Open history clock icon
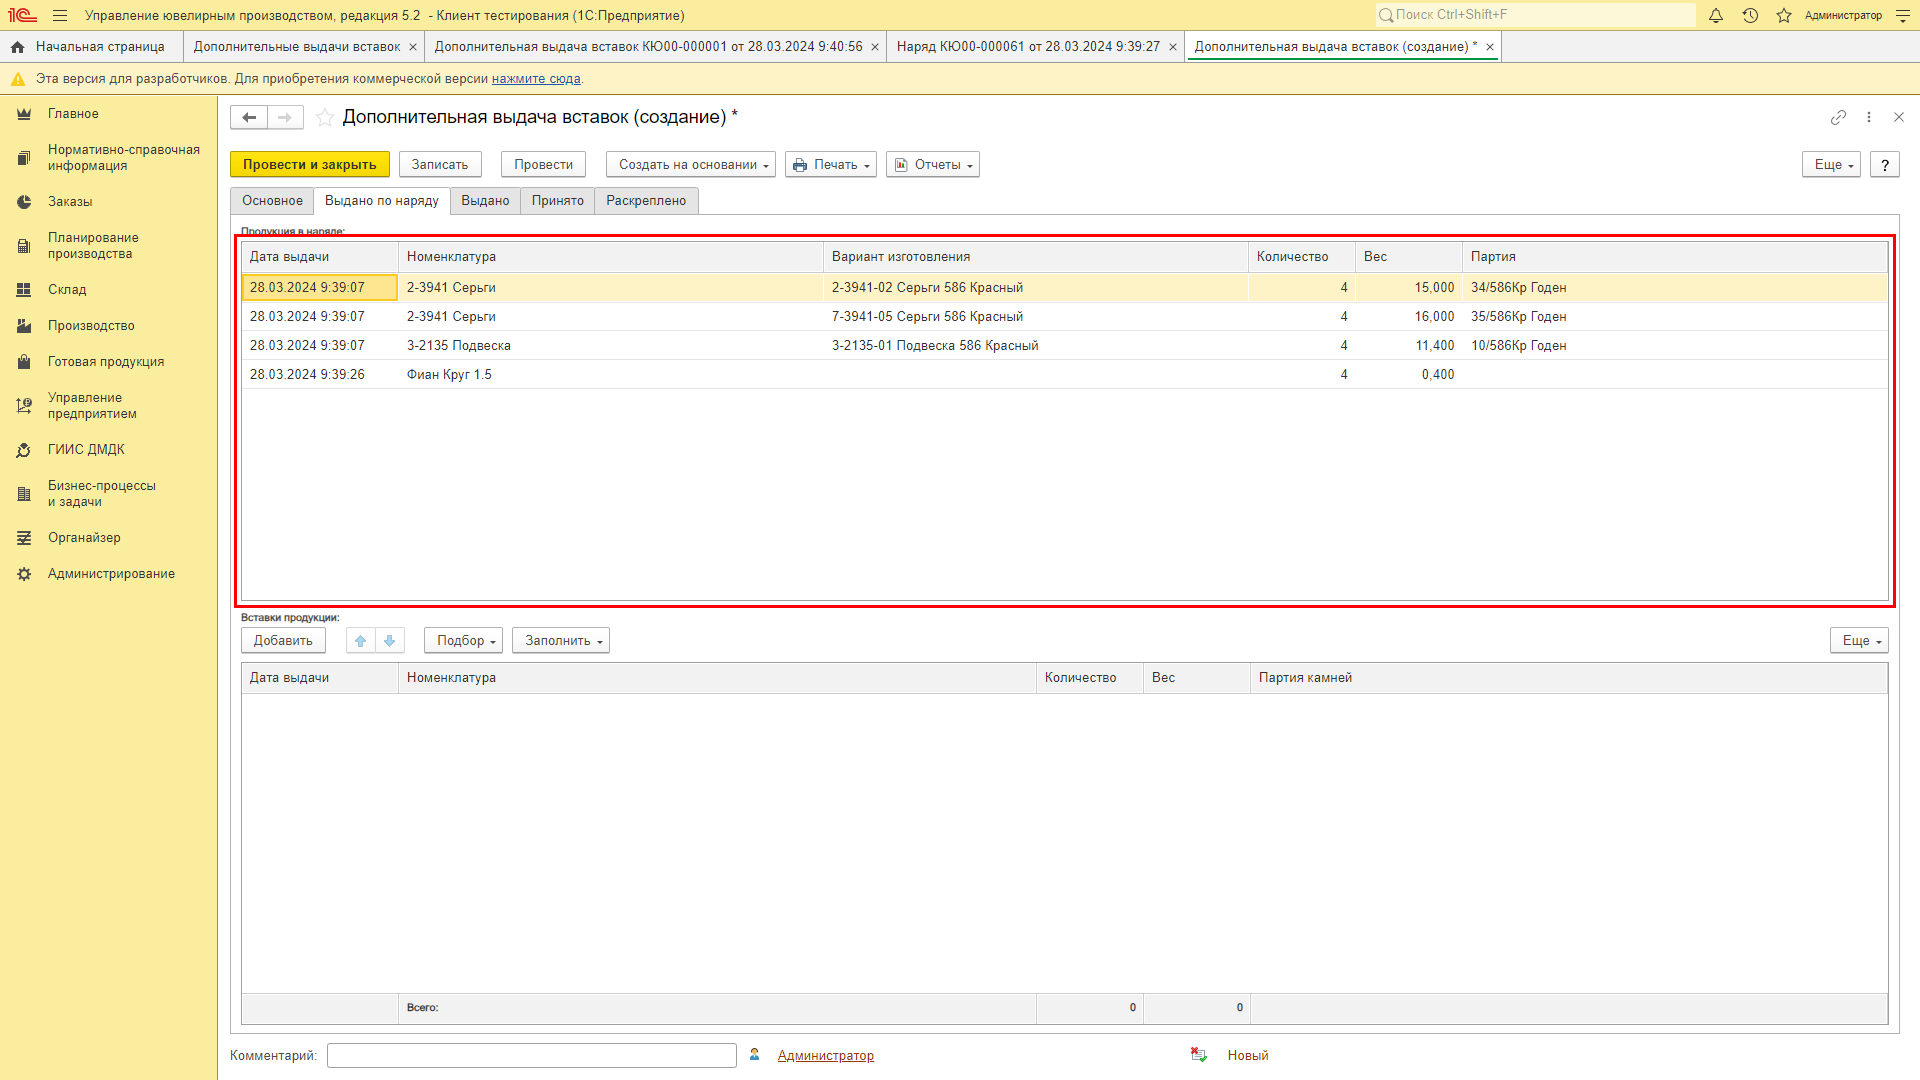This screenshot has height=1080, width=1920. (x=1750, y=15)
